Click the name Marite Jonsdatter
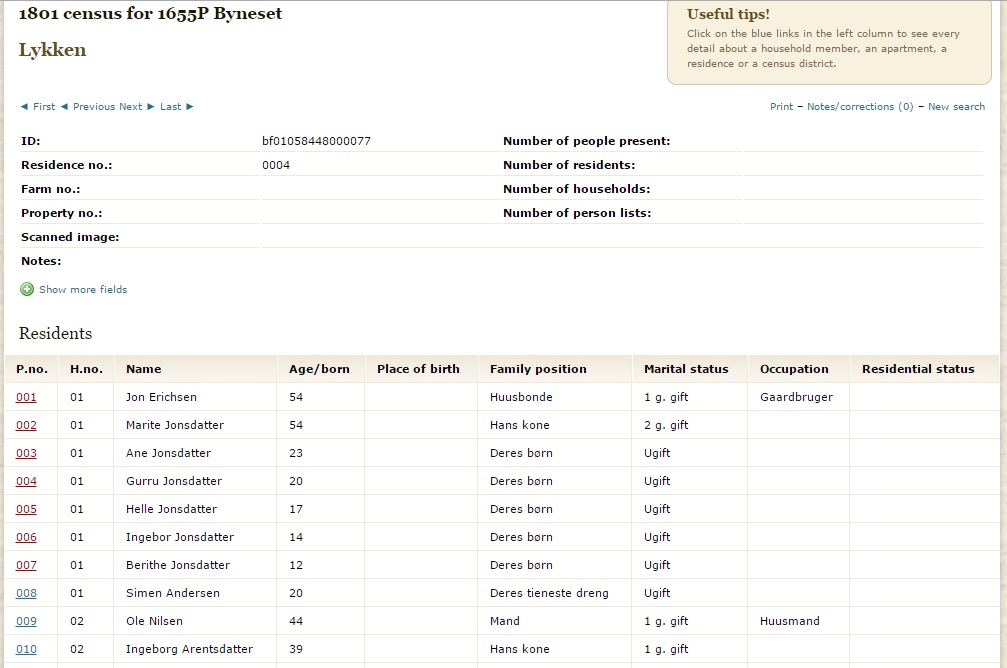 coord(175,425)
